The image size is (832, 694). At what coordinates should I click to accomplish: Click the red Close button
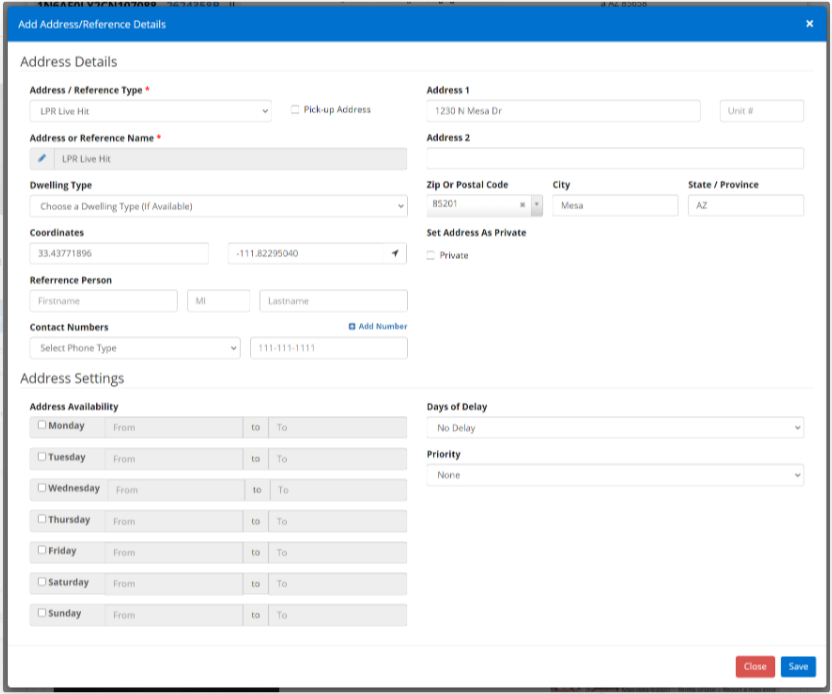tap(755, 666)
